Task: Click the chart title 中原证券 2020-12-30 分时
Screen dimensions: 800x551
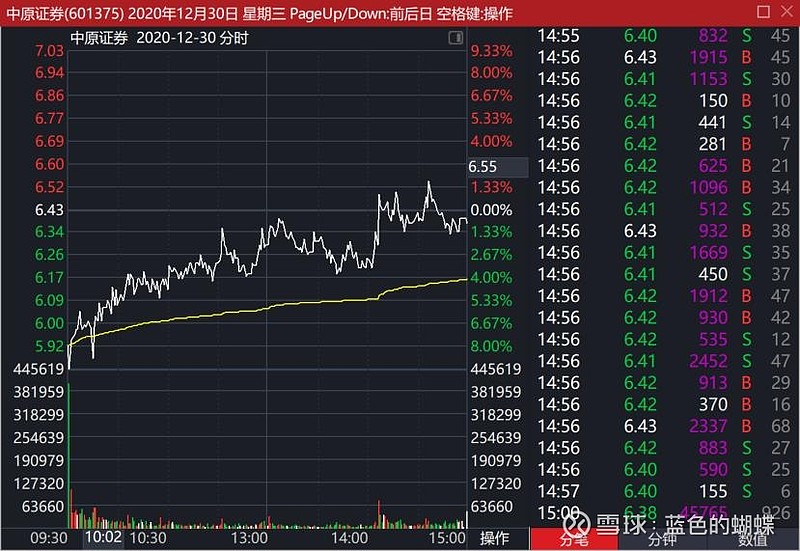Action: tap(159, 38)
